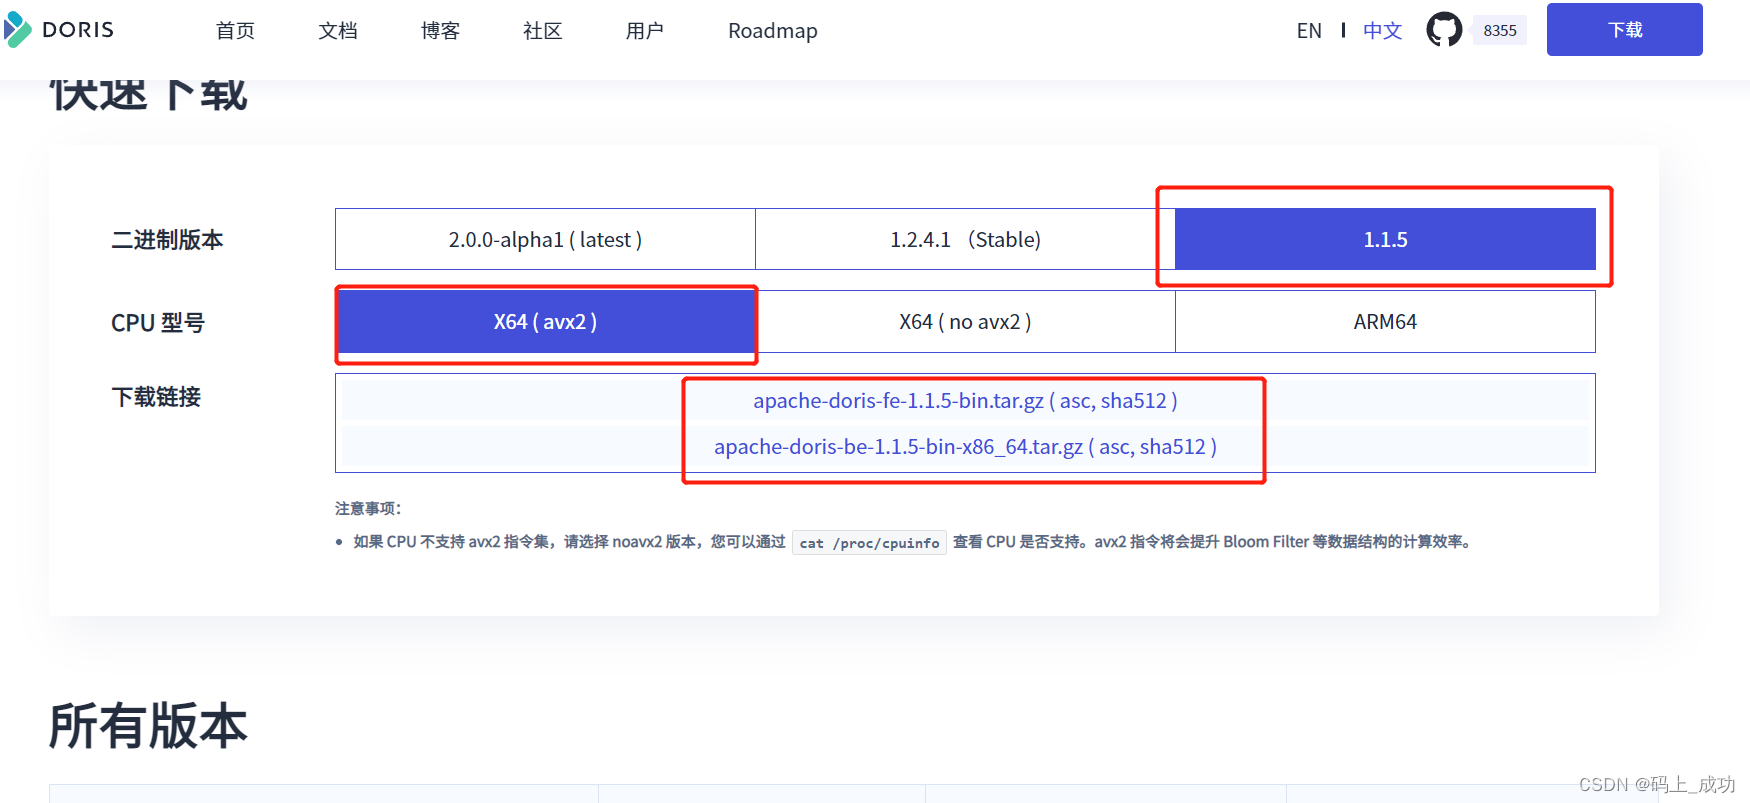The height and width of the screenshot is (803, 1750).
Task: Open the GitHub repository icon
Action: click(x=1444, y=30)
